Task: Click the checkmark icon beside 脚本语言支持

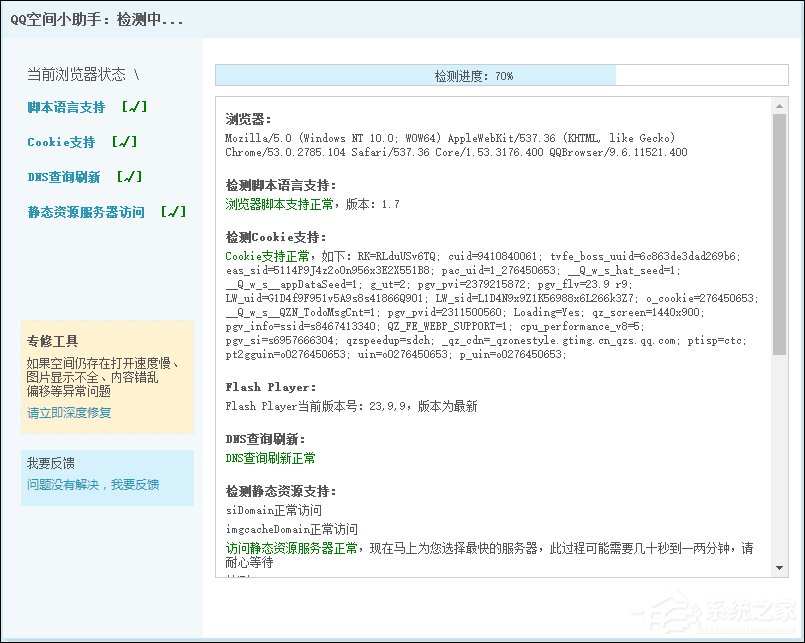Action: (x=134, y=107)
